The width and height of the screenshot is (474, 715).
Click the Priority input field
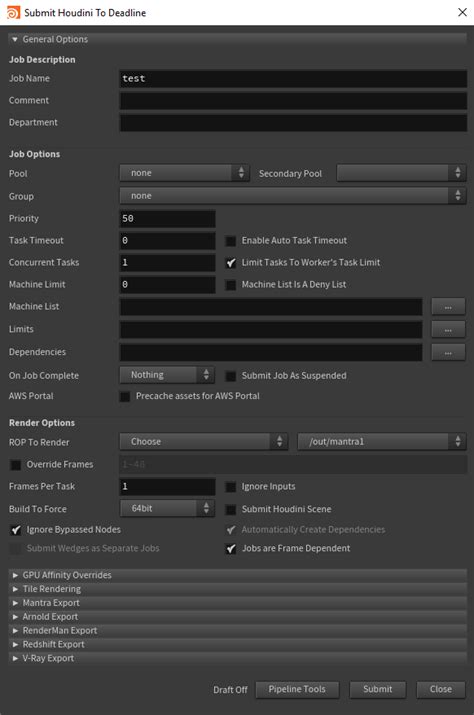click(167, 218)
